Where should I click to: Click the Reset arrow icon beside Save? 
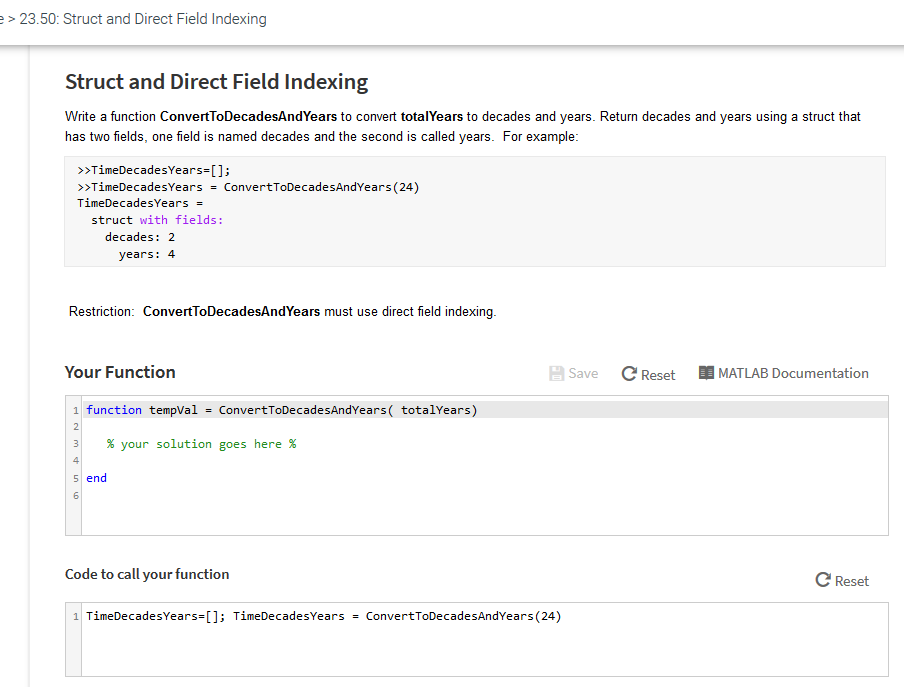coord(629,374)
